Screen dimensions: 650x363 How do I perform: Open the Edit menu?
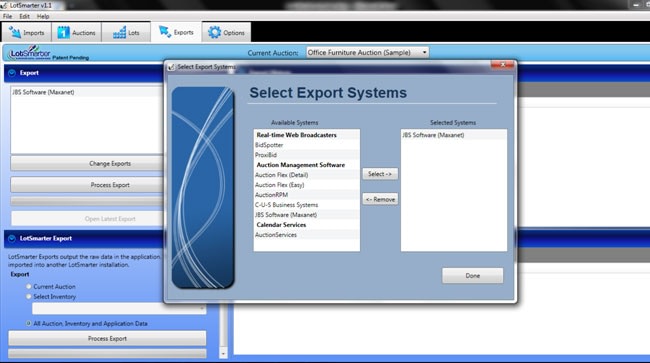[24, 16]
